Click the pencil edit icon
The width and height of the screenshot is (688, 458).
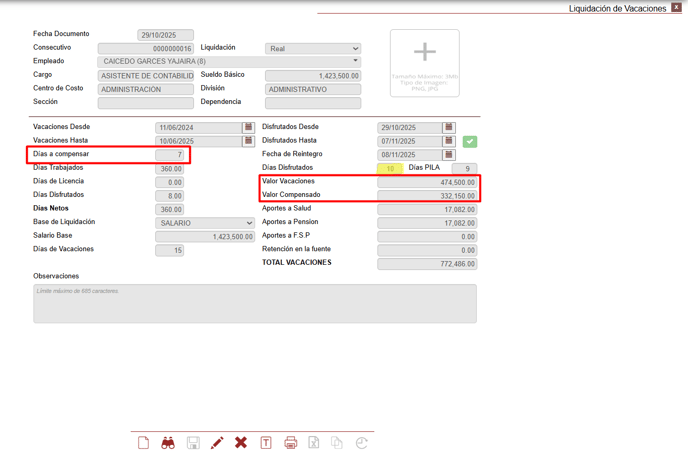tap(217, 442)
